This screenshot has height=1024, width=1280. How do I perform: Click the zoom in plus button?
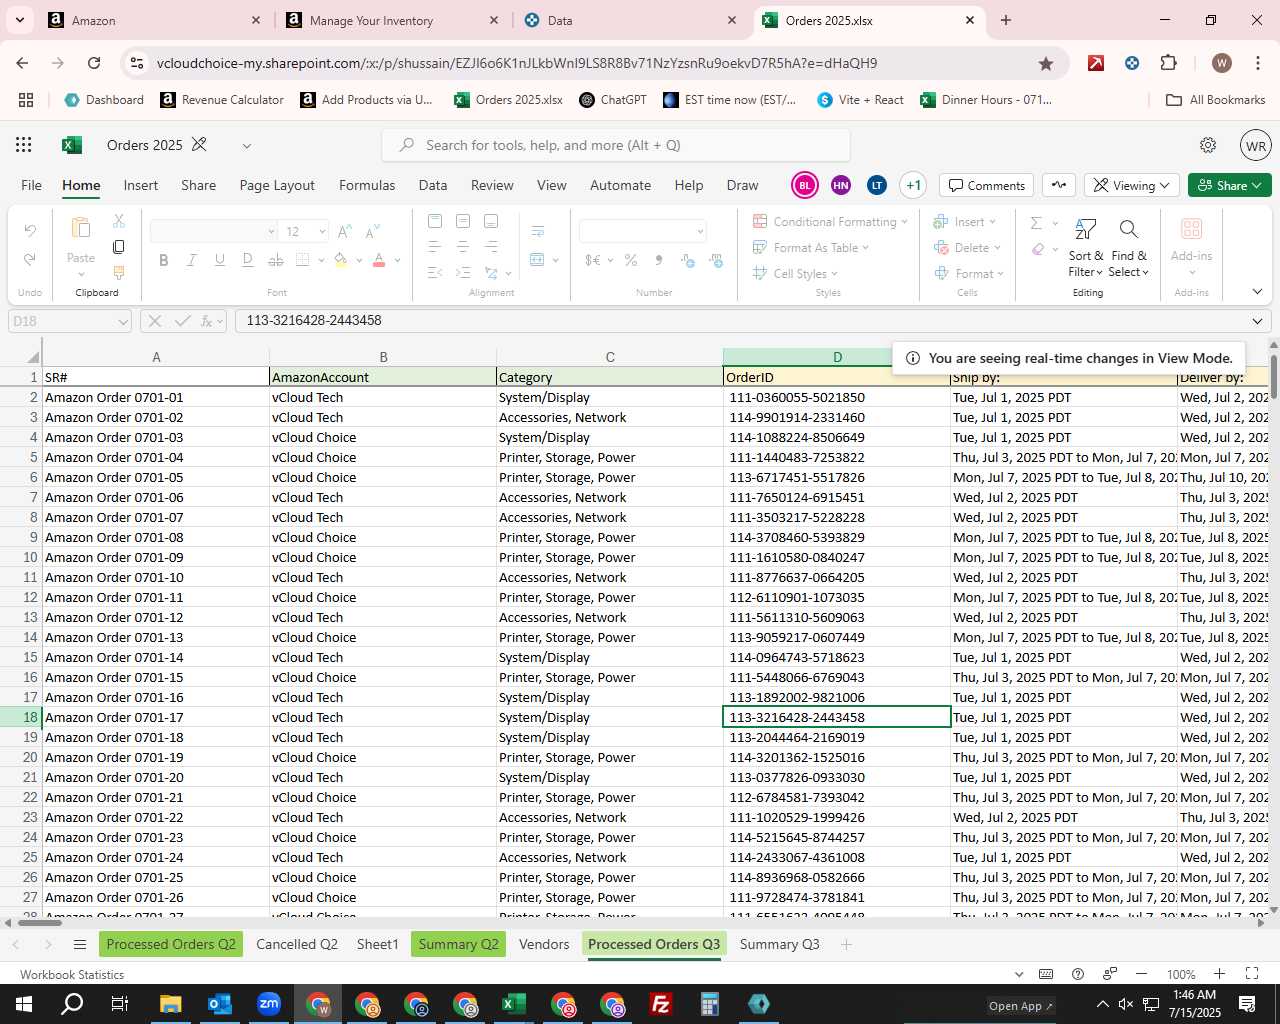[1219, 974]
